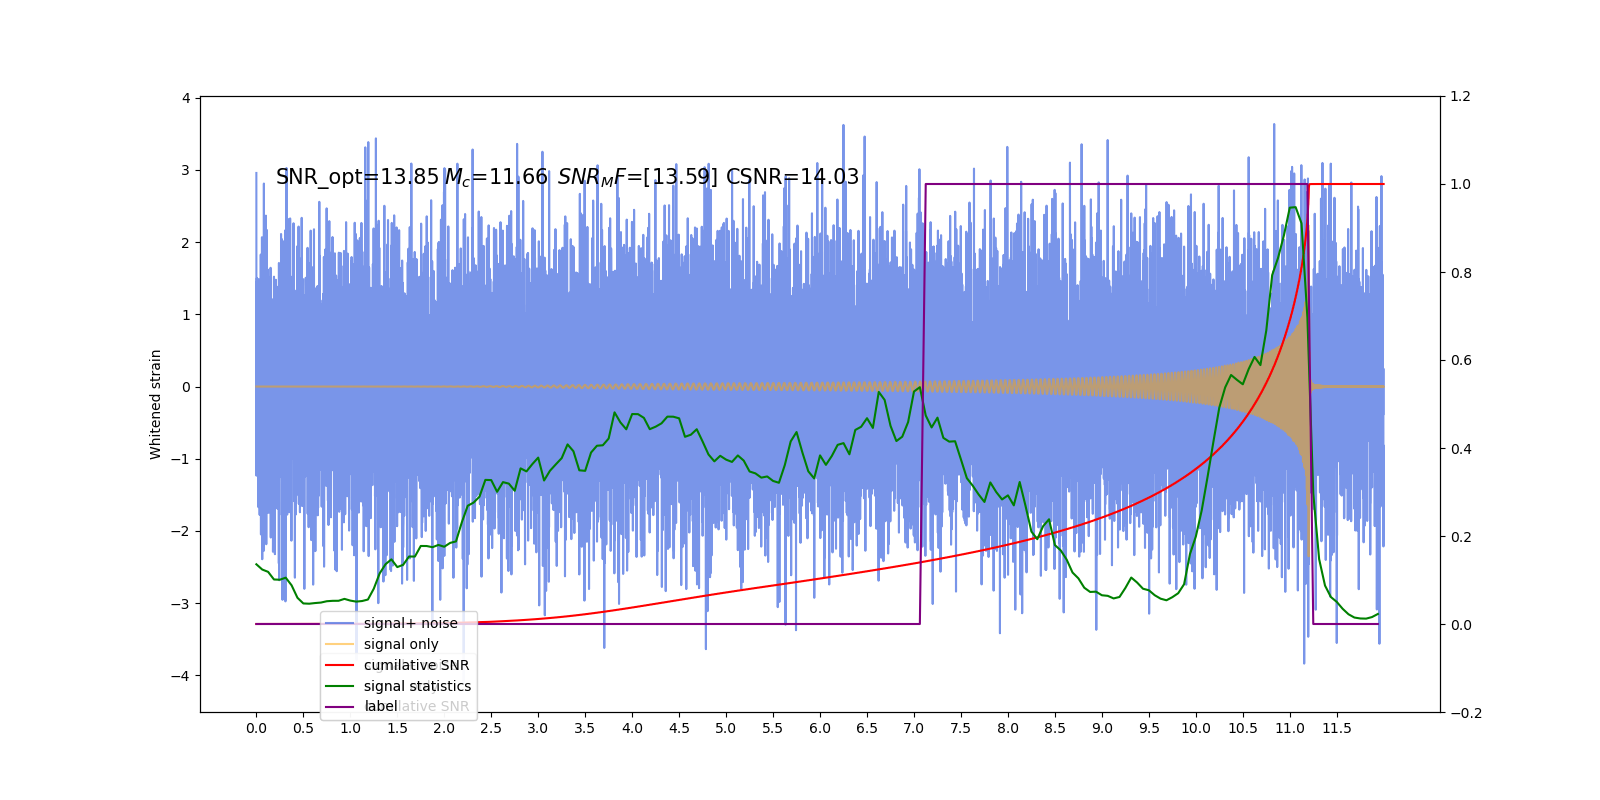This screenshot has width=1600, height=800.
Task: Click the right y-axis tick label 1.2
Action: click(x=1460, y=97)
